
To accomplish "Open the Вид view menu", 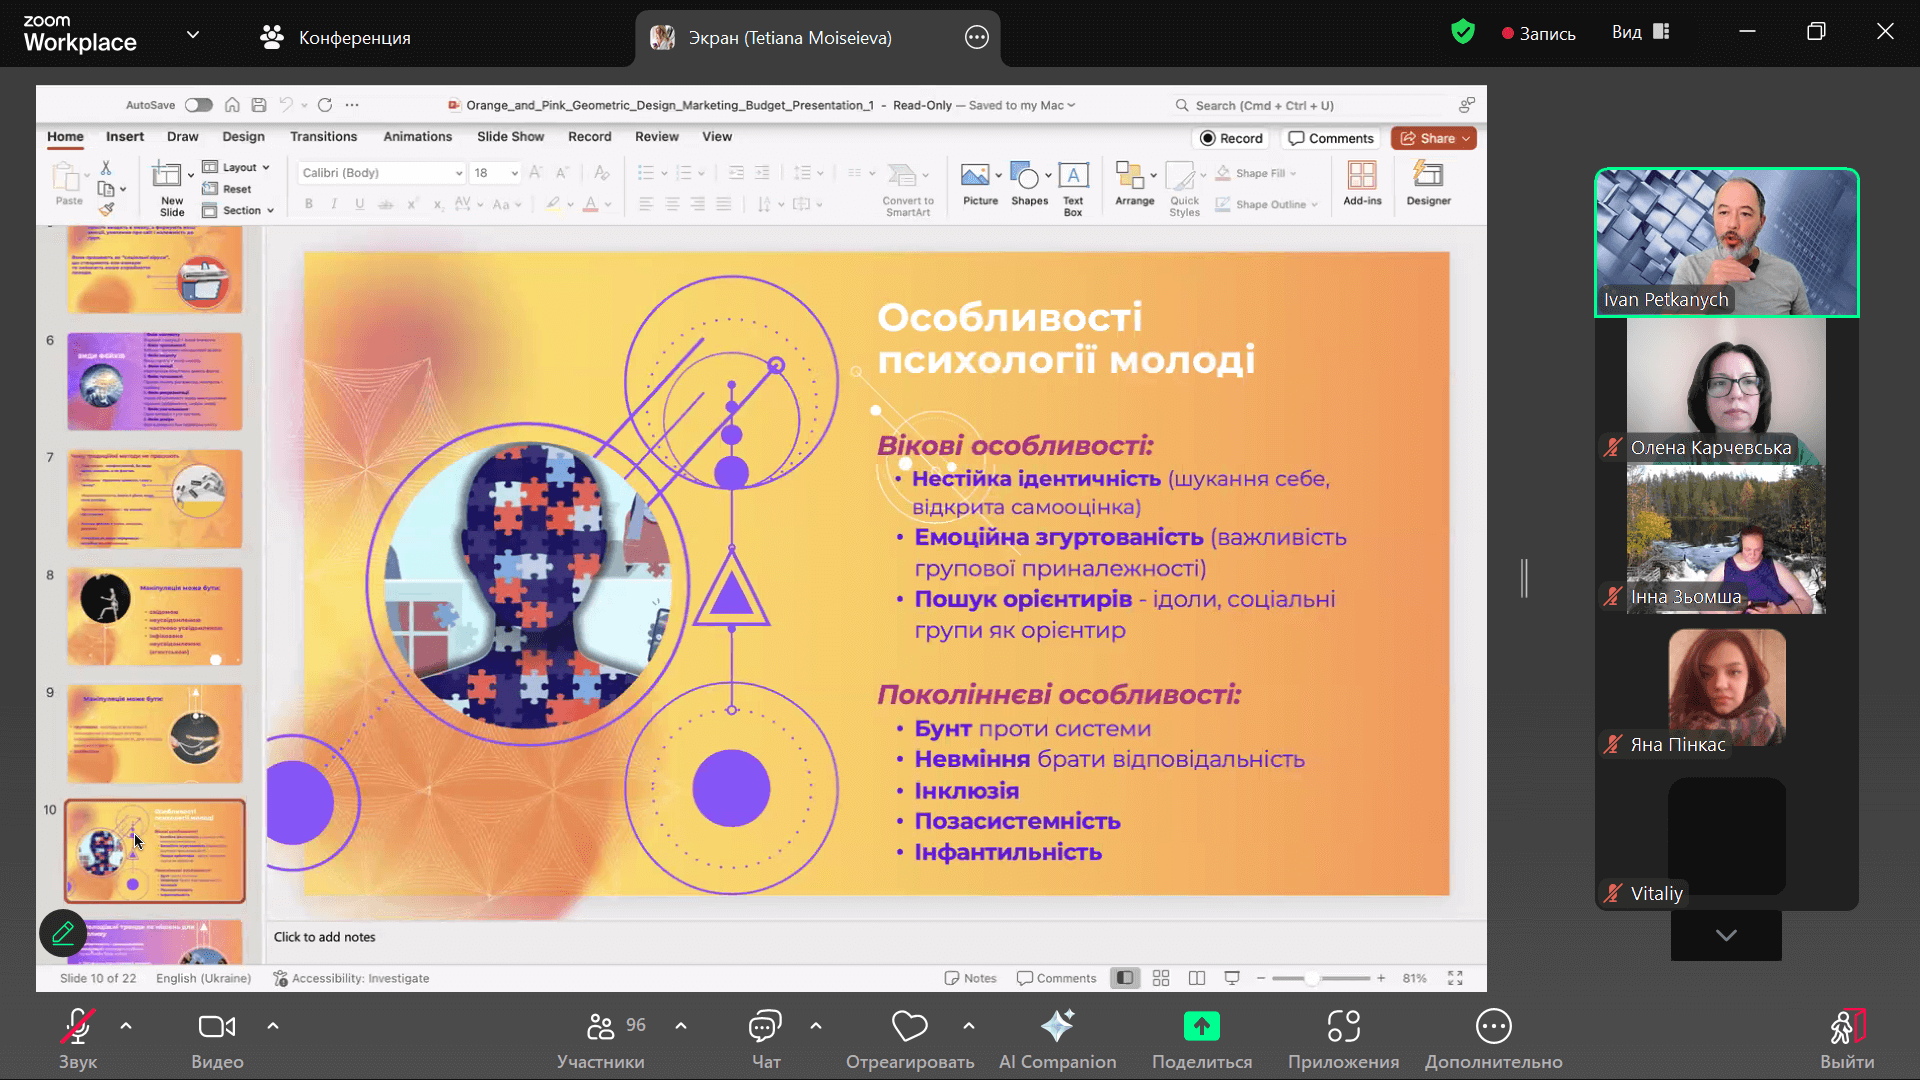I will 1640,32.
